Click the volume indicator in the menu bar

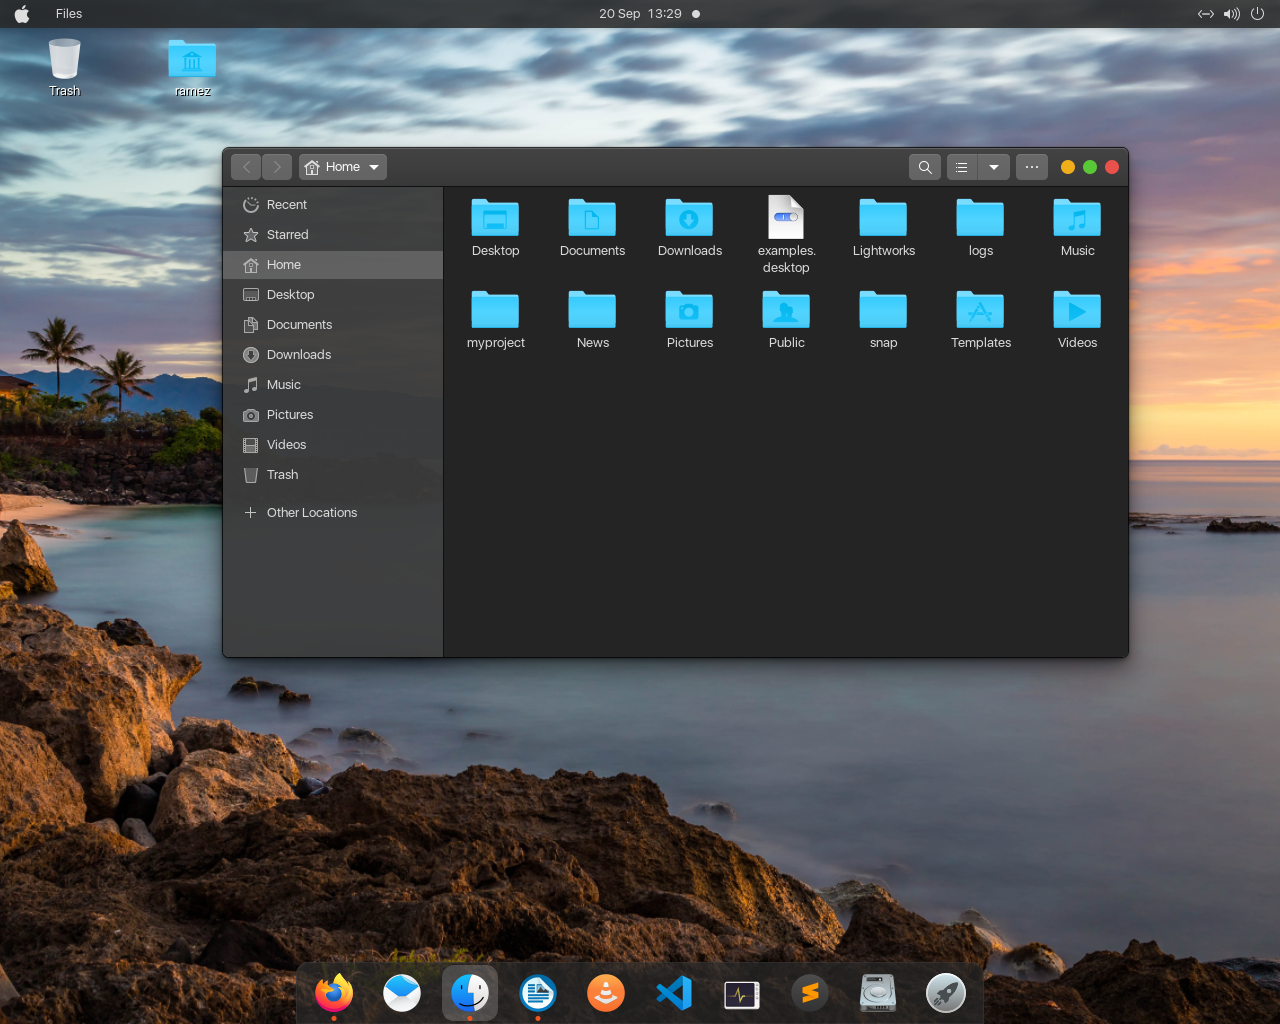point(1231,13)
